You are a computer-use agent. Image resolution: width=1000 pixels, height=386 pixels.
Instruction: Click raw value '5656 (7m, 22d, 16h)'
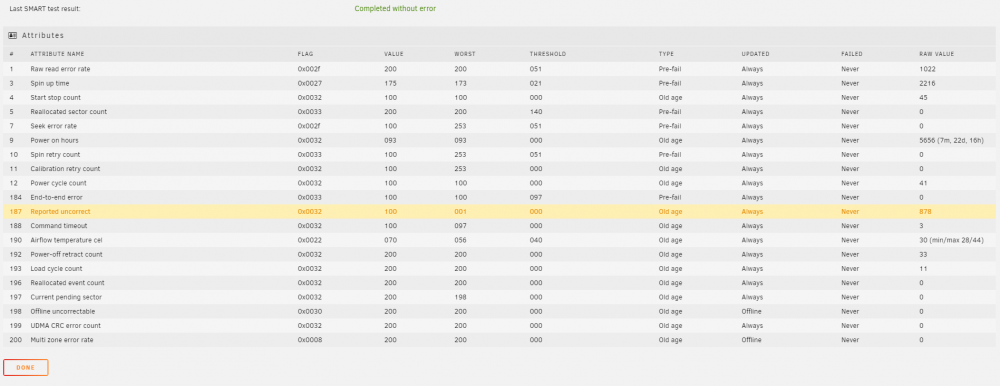(x=952, y=140)
